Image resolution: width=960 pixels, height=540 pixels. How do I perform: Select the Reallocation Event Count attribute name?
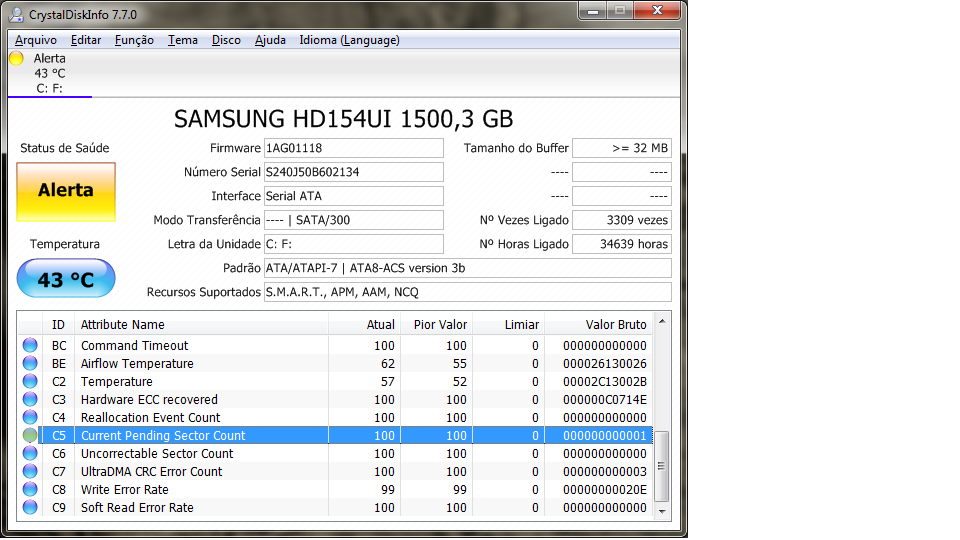[x=151, y=418]
